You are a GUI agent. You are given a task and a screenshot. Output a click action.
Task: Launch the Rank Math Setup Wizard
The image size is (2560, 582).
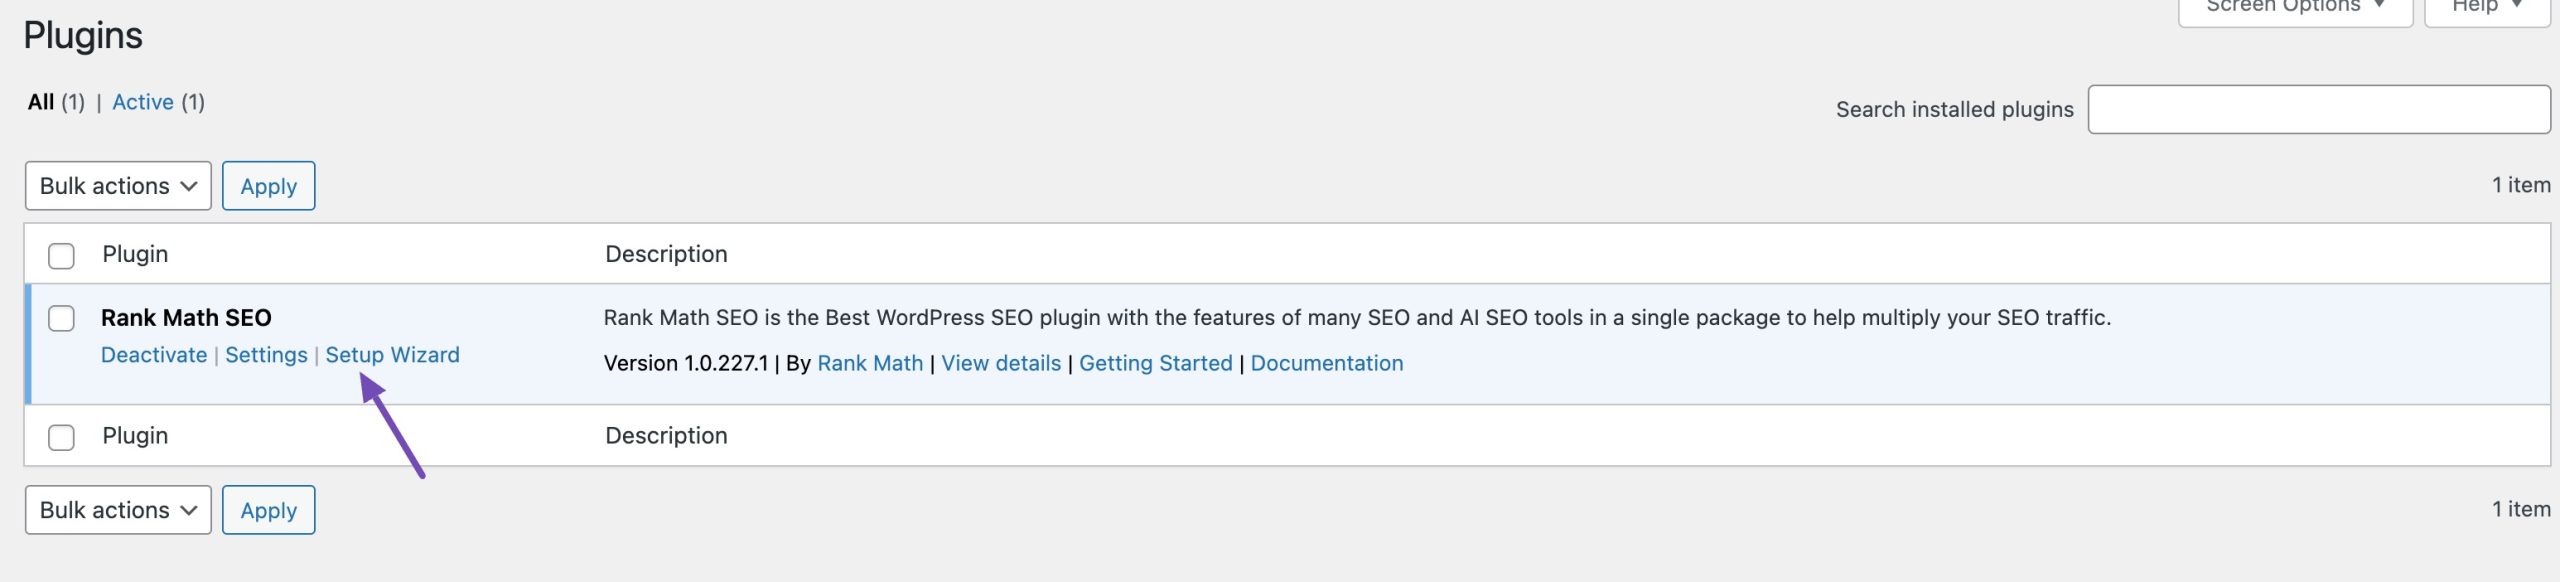[393, 355]
